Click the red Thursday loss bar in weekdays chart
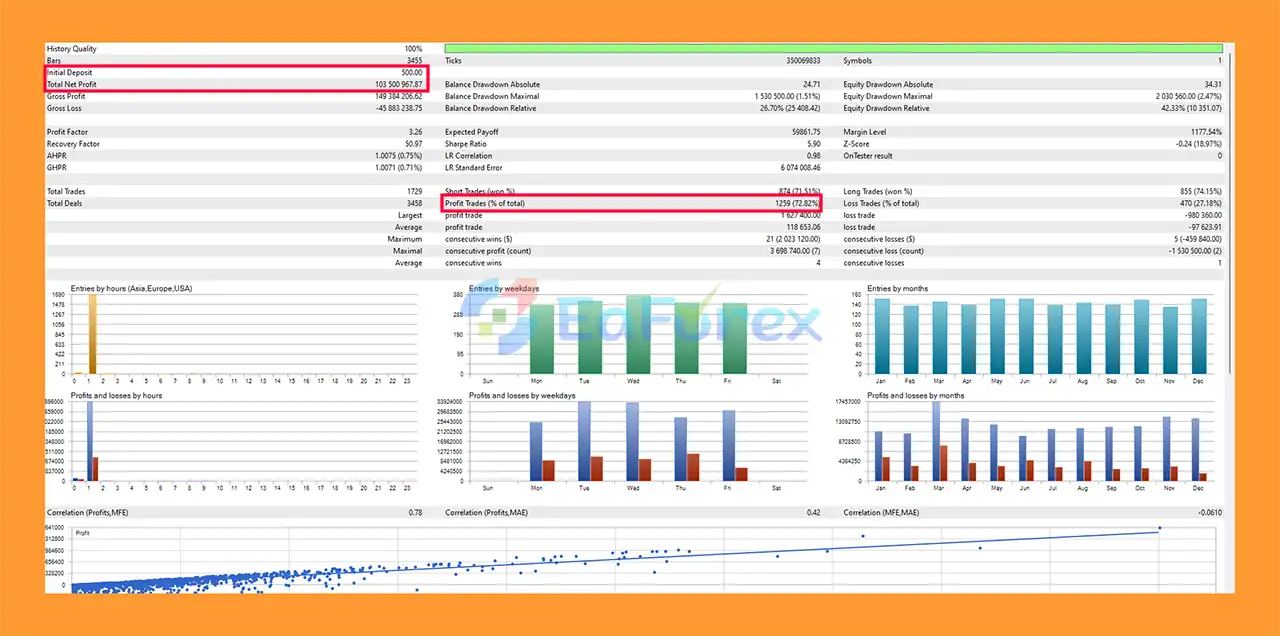 coord(693,468)
